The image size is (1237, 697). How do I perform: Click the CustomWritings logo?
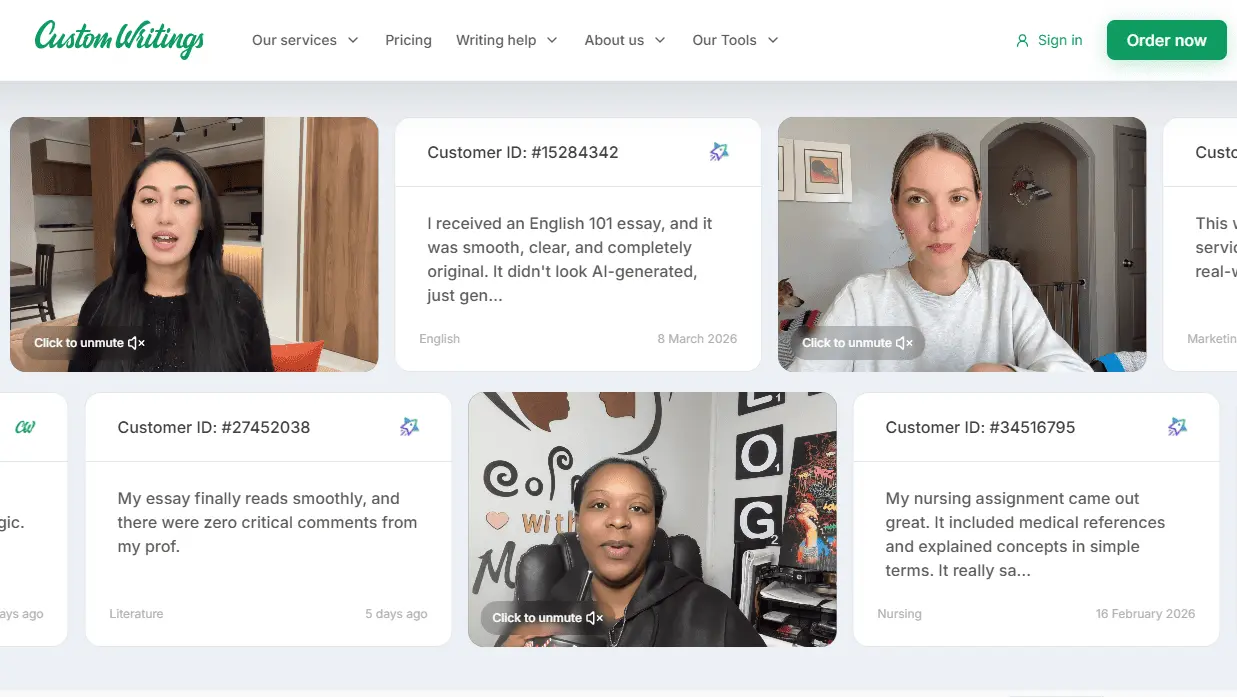click(119, 39)
